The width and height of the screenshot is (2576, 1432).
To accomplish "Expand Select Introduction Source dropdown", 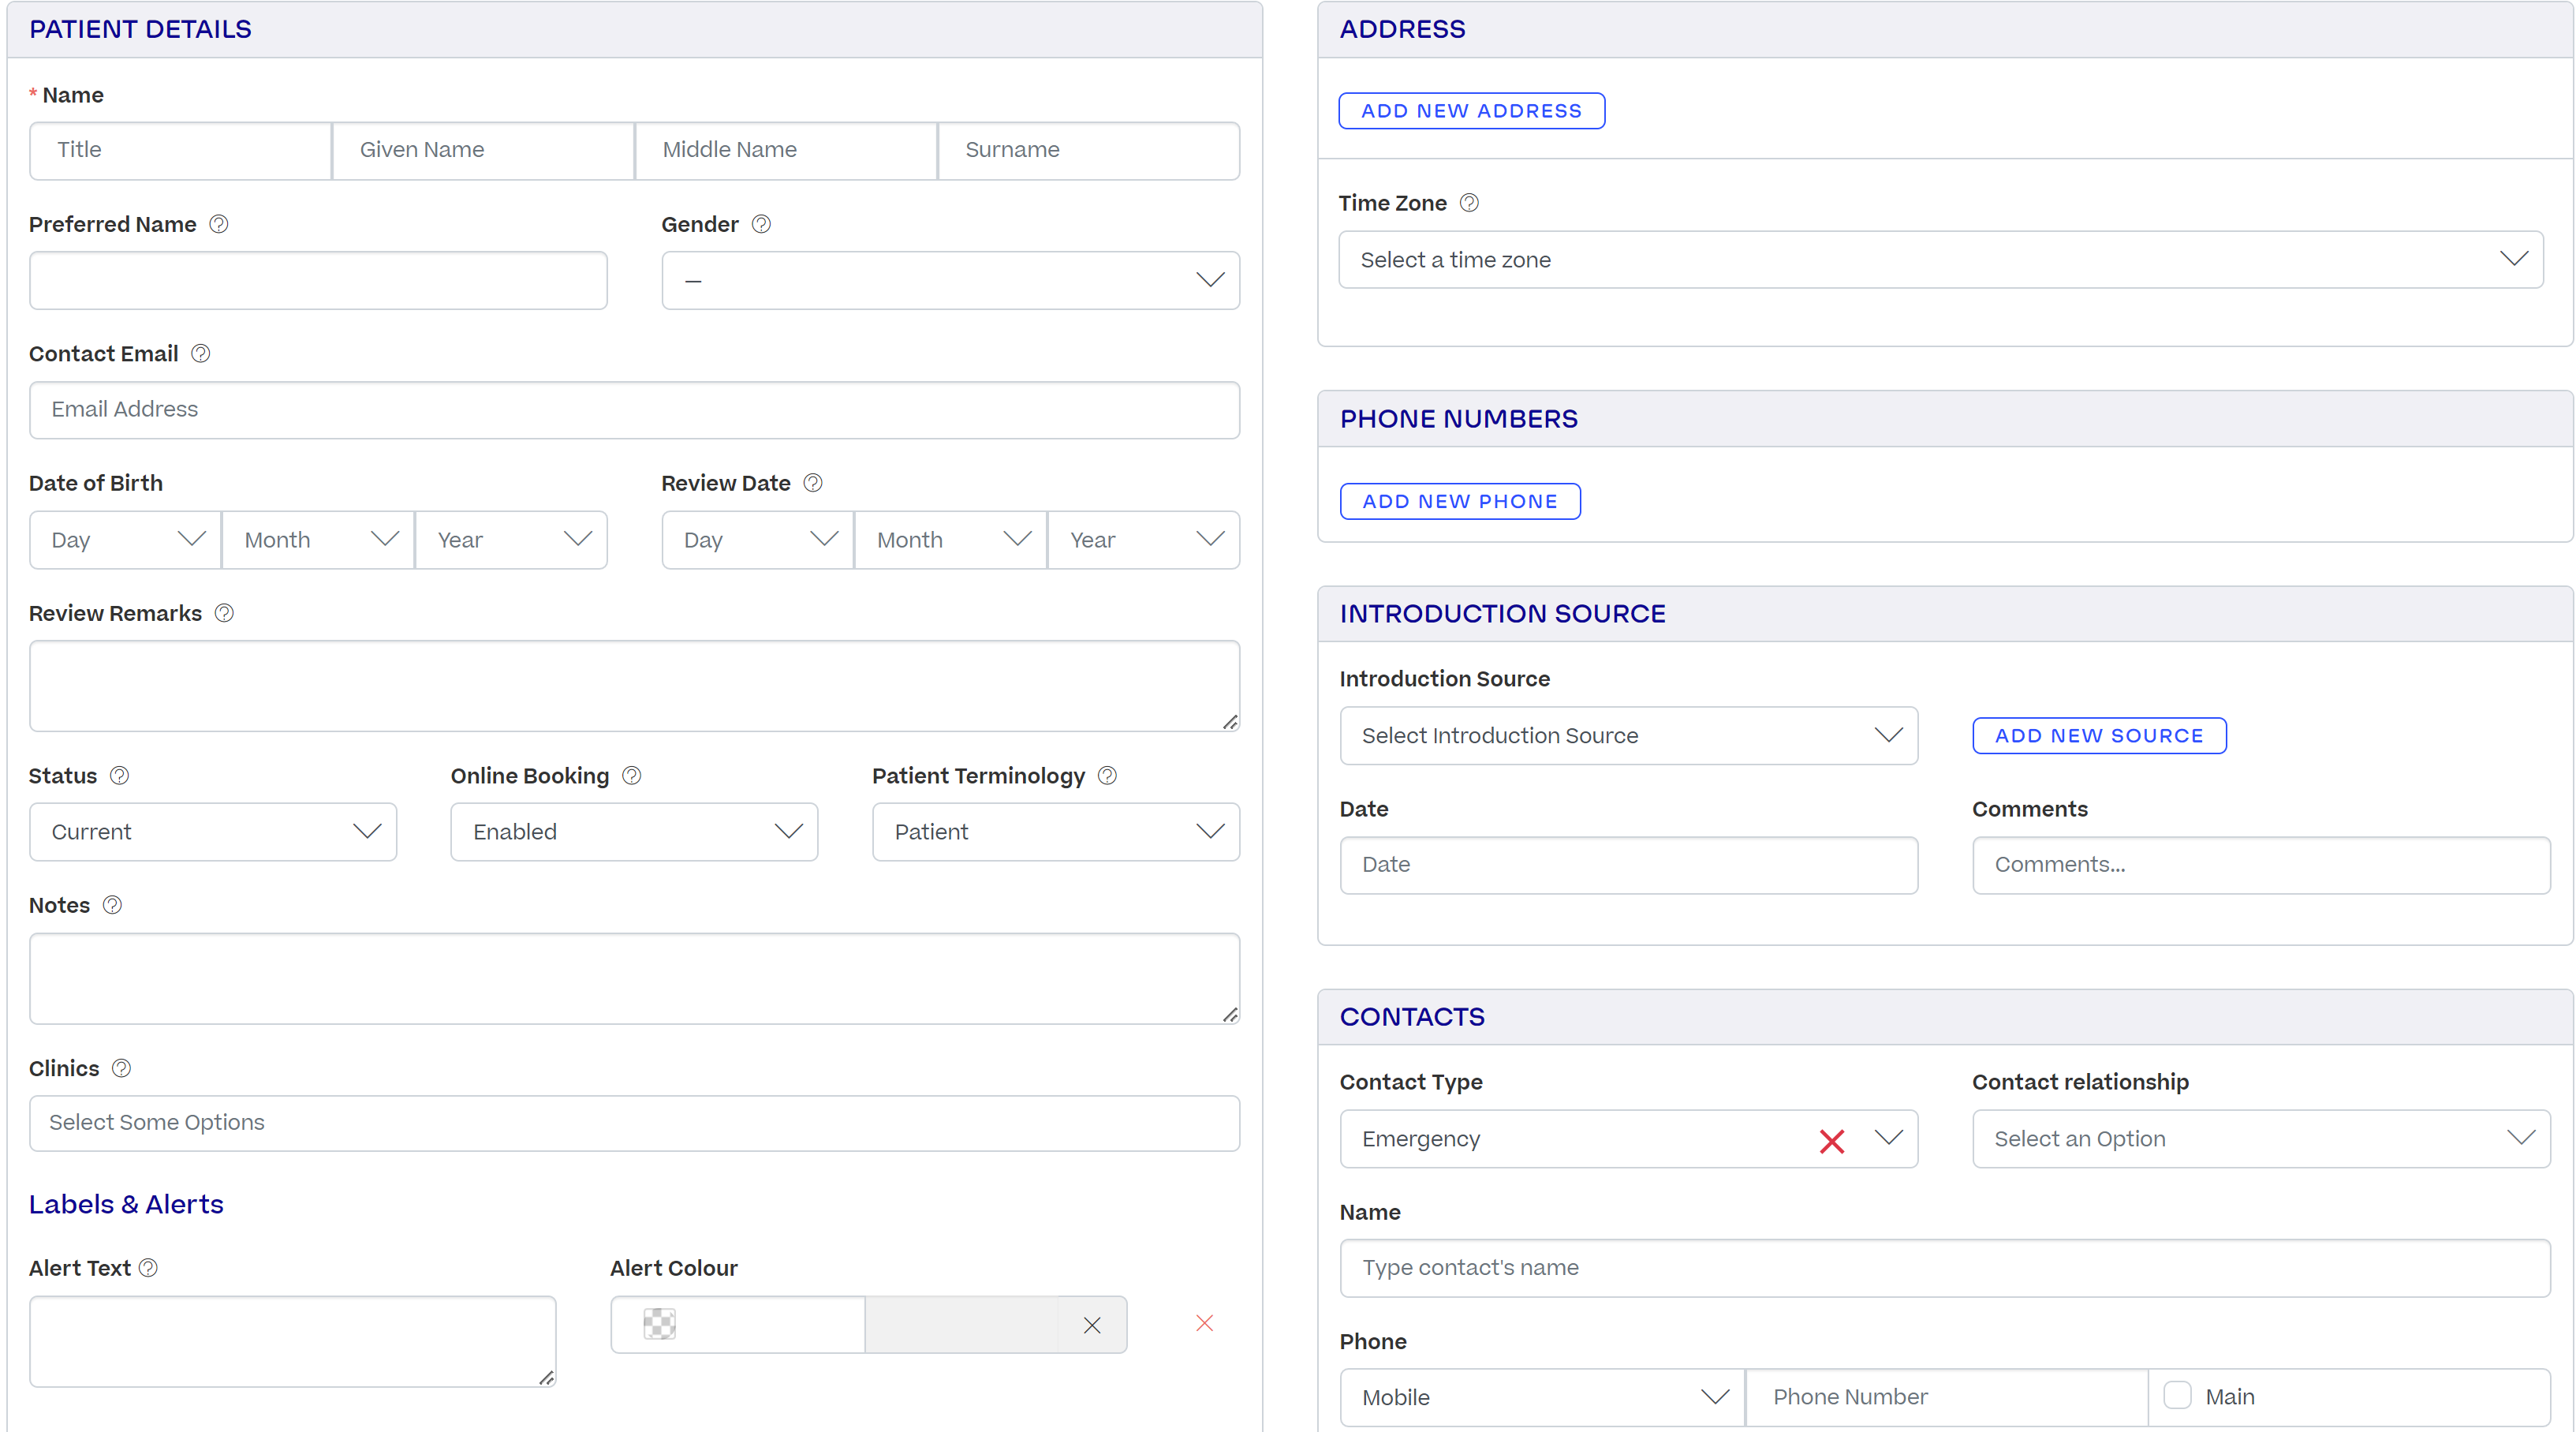I will pyautogui.click(x=1628, y=736).
